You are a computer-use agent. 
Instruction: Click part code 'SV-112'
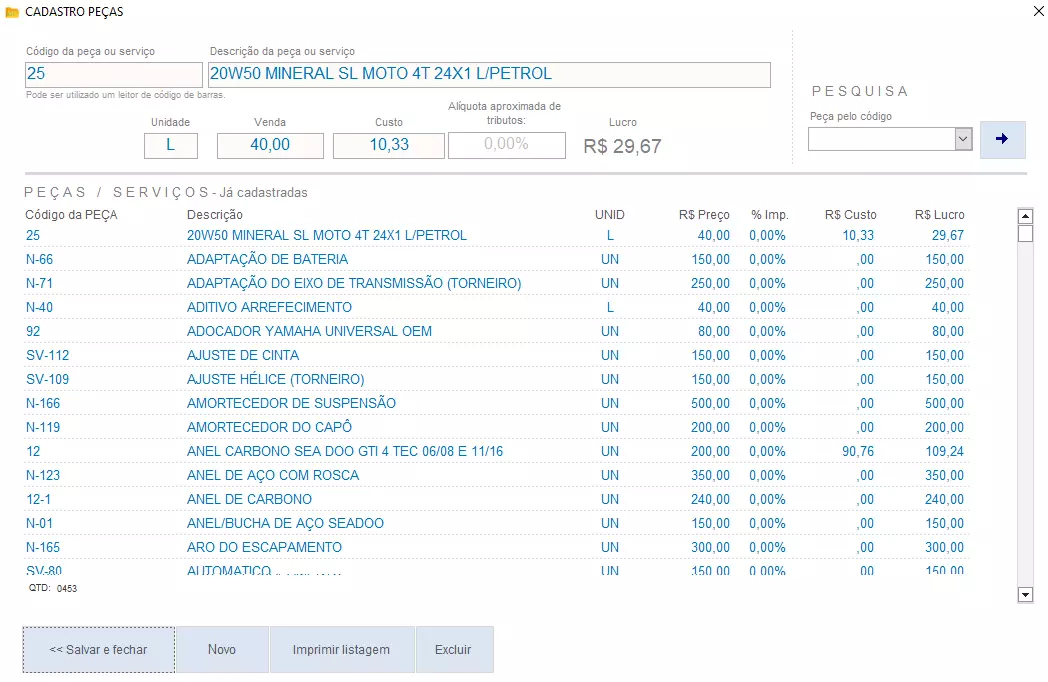click(x=47, y=356)
